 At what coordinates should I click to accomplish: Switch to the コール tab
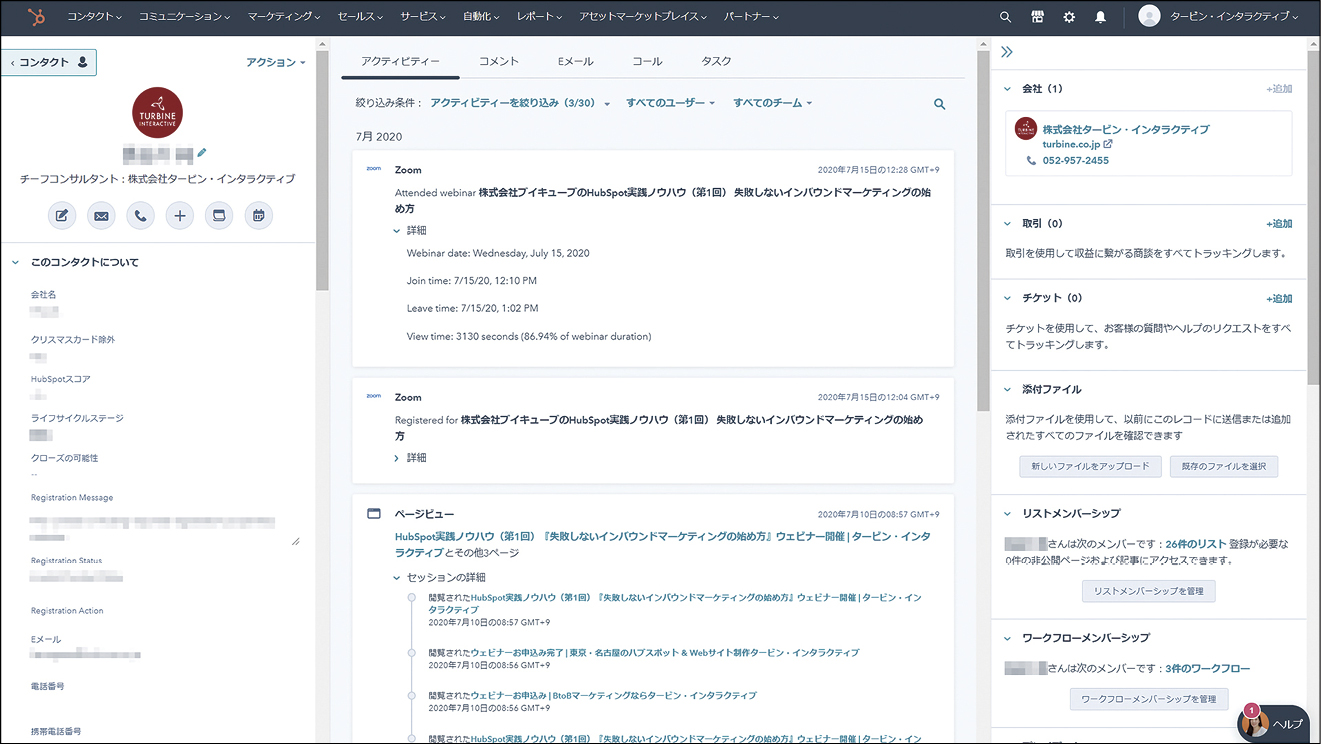647,62
